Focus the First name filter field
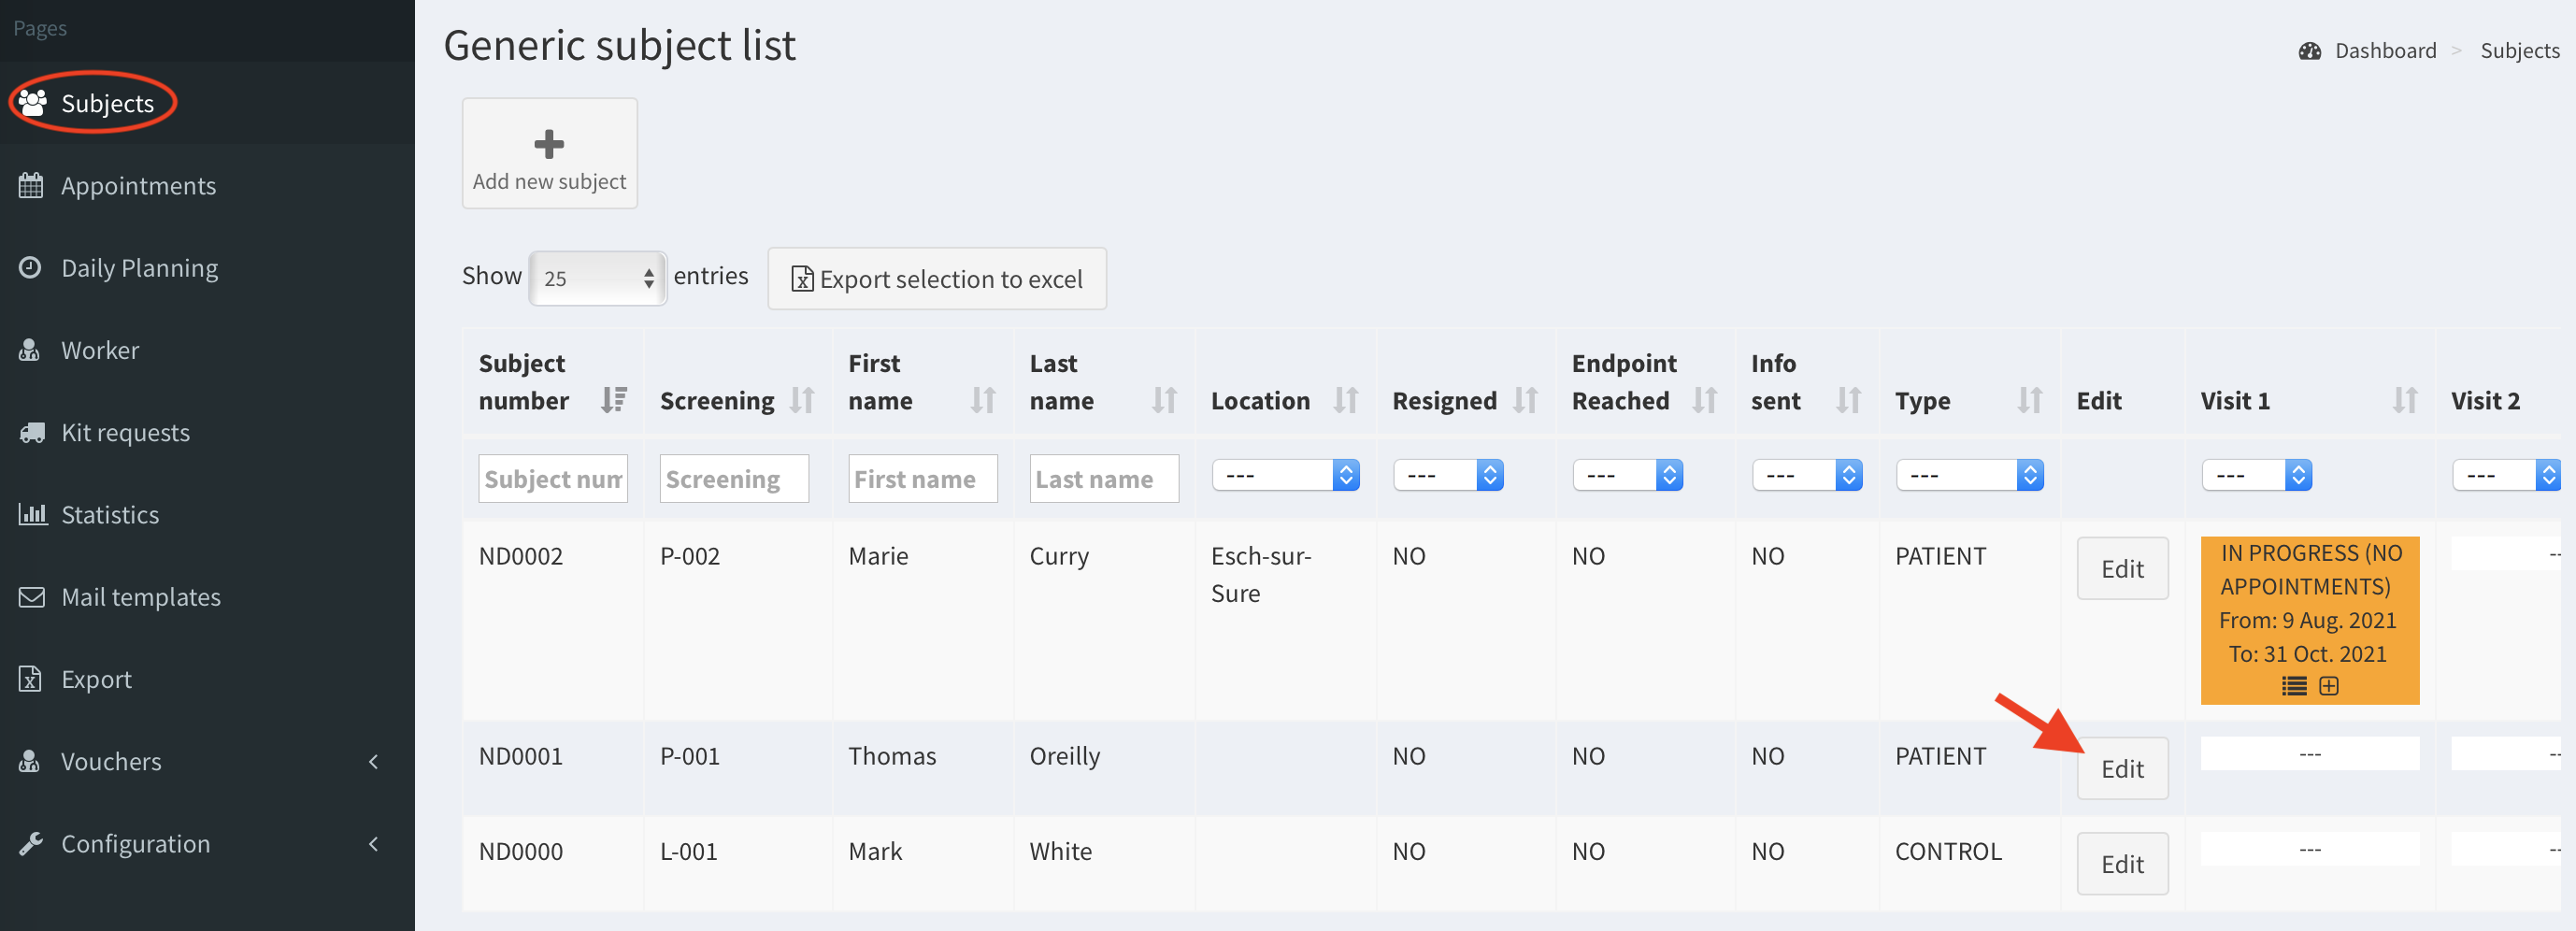 coord(922,479)
